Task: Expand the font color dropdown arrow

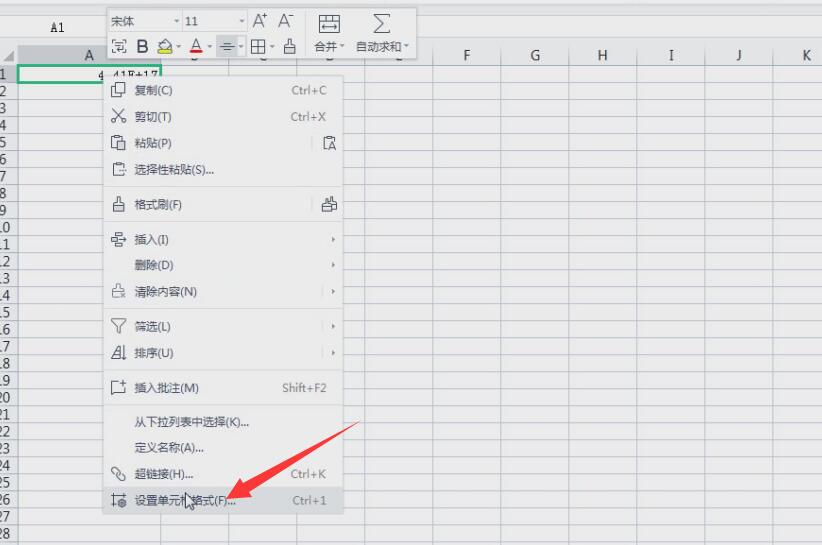Action: (208, 47)
